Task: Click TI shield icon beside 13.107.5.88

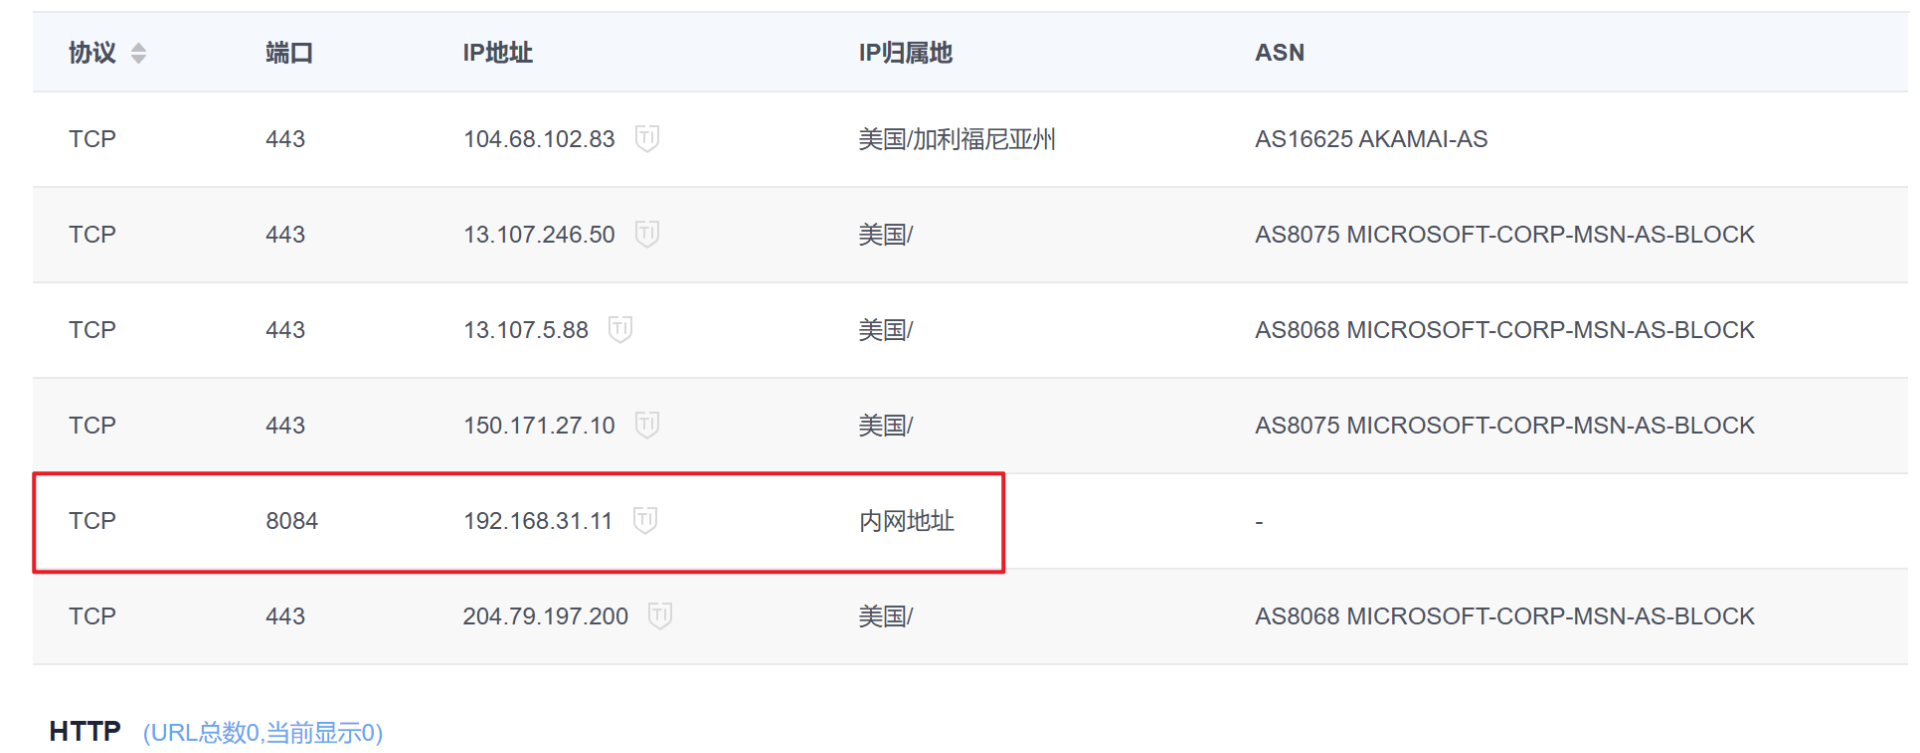Action: (x=620, y=329)
